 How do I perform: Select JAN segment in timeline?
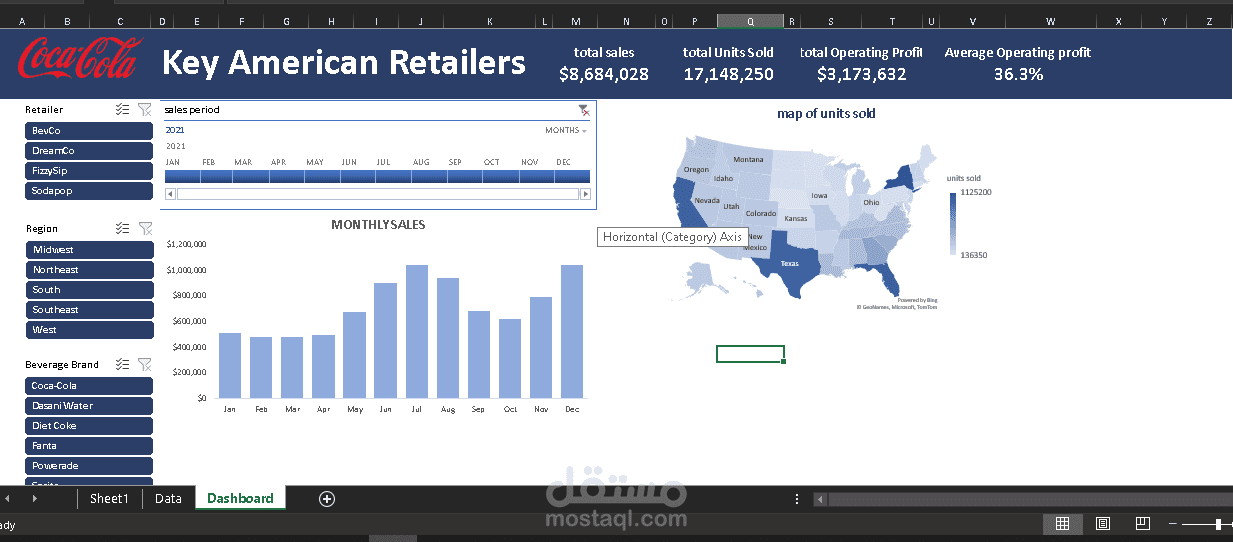[182, 176]
